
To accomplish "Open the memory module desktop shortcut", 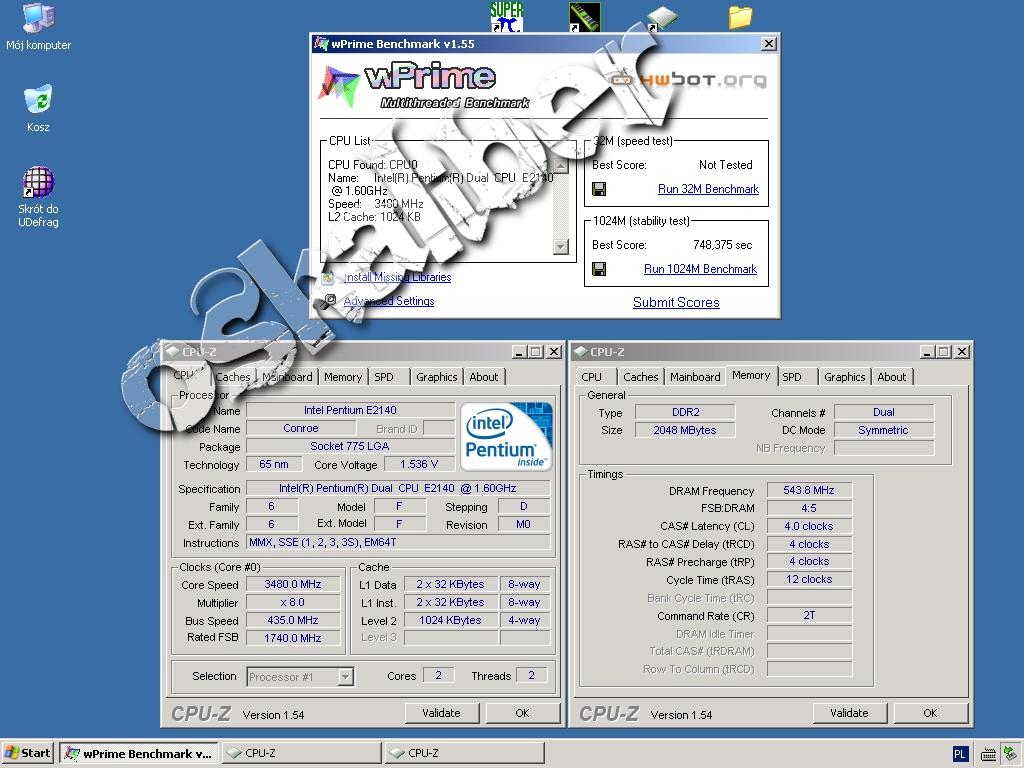I will (x=584, y=16).
